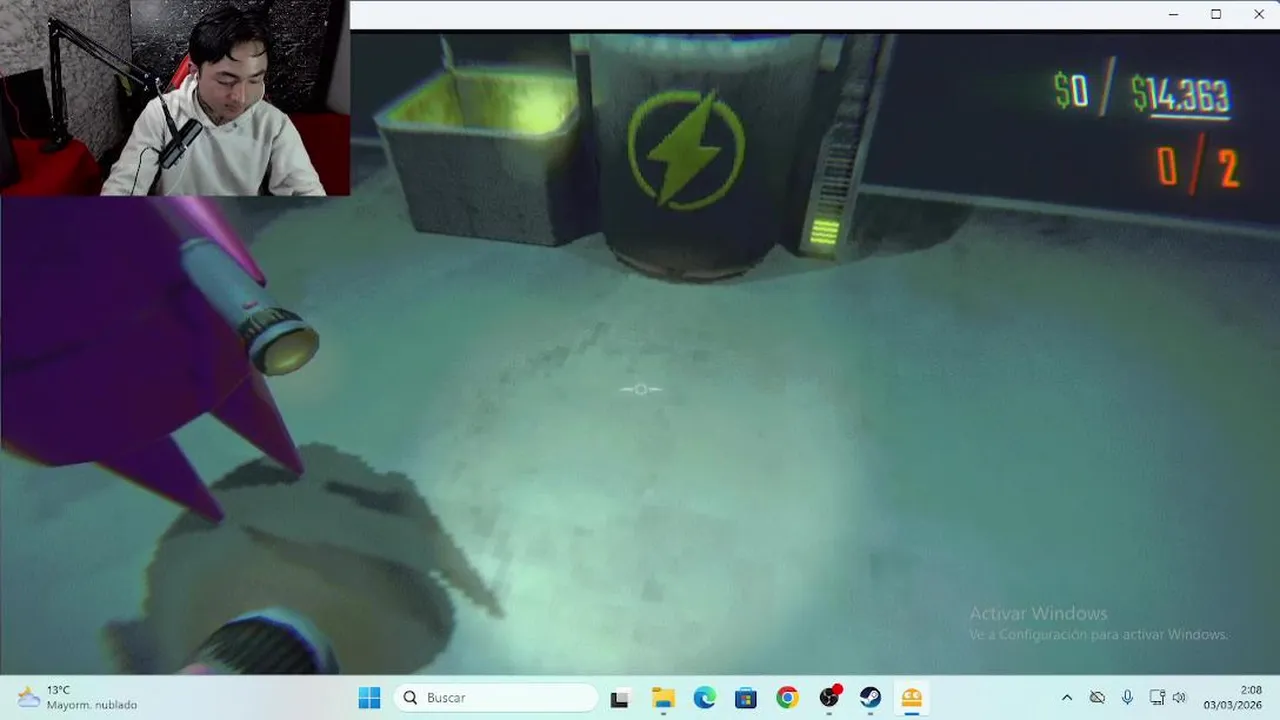The width and height of the screenshot is (1280, 720).
Task: Click the microphone tray icon
Action: pyautogui.click(x=1127, y=698)
